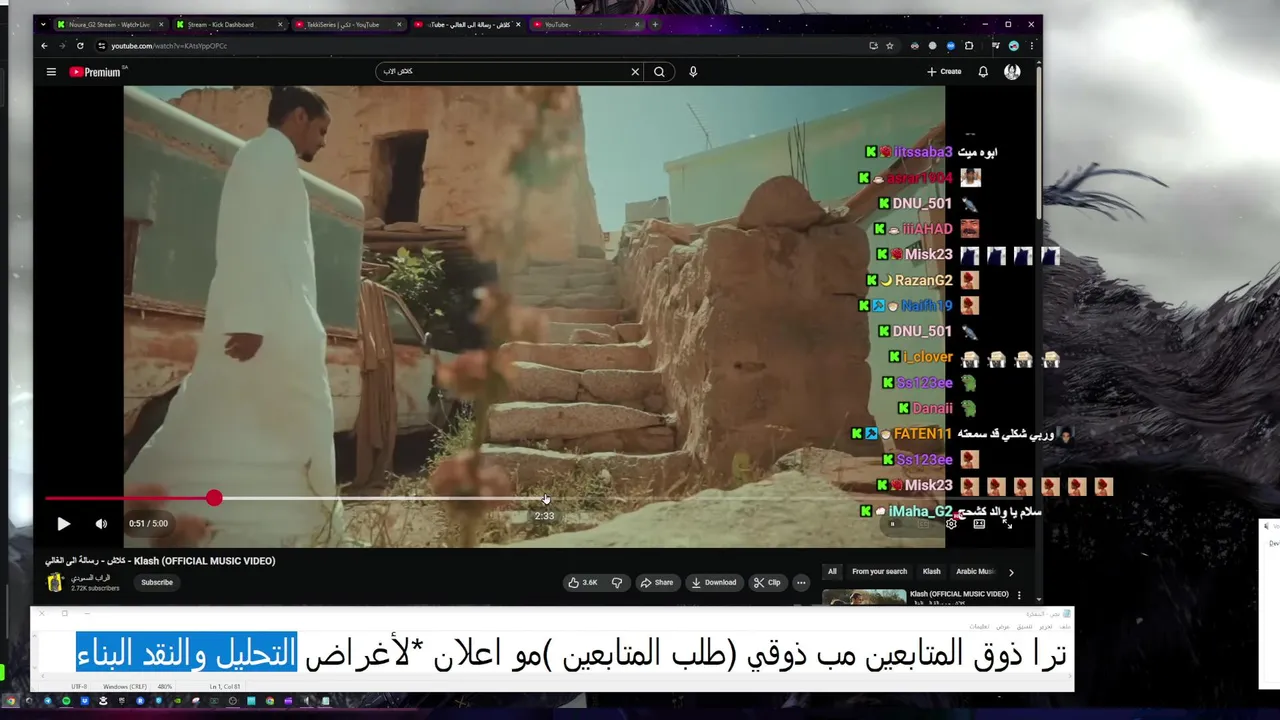Viewport: 1280px width, 720px height.
Task: Play the paused video
Action: (63, 524)
